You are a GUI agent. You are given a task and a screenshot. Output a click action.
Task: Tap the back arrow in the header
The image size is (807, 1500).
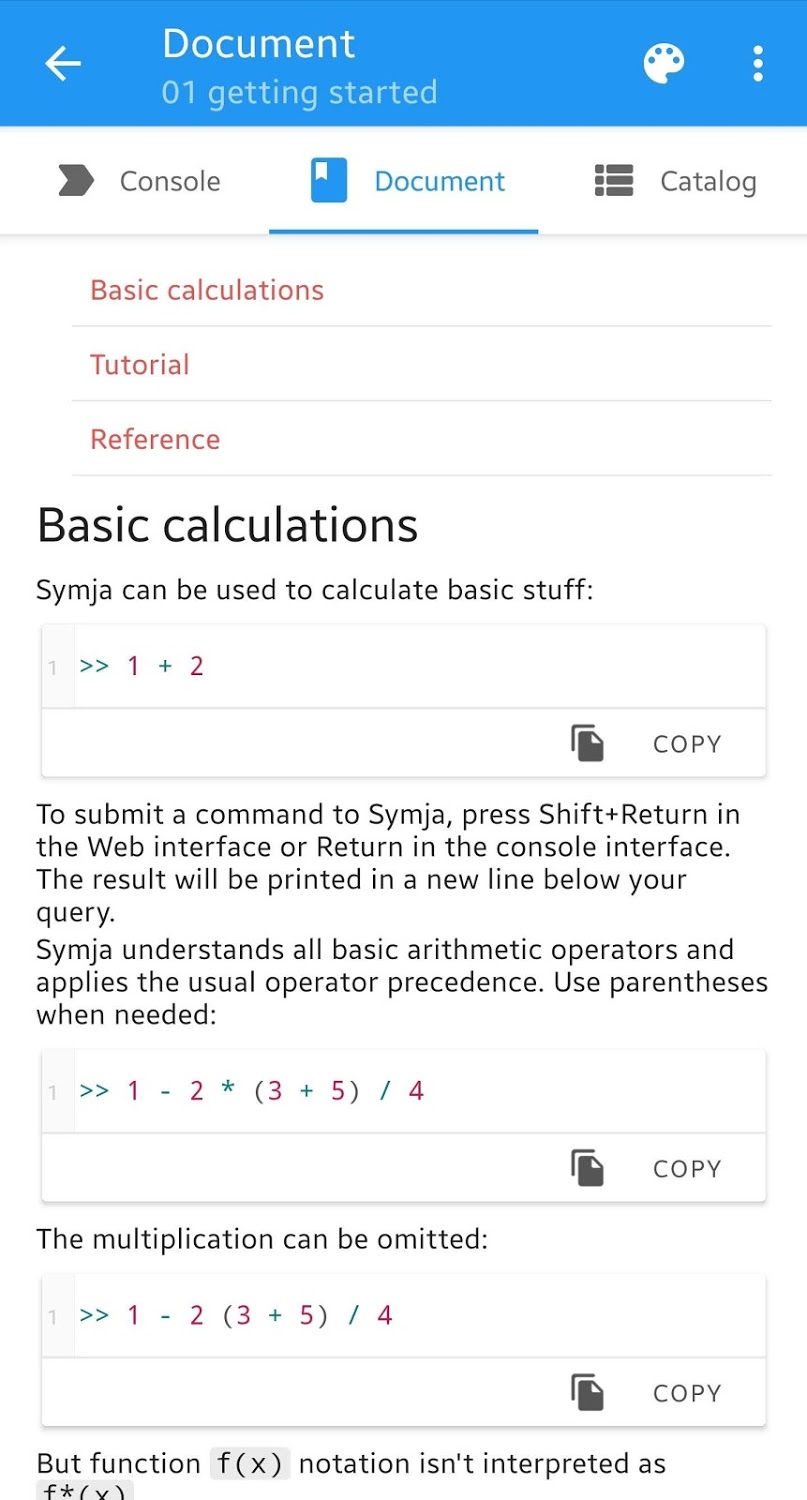tap(62, 64)
